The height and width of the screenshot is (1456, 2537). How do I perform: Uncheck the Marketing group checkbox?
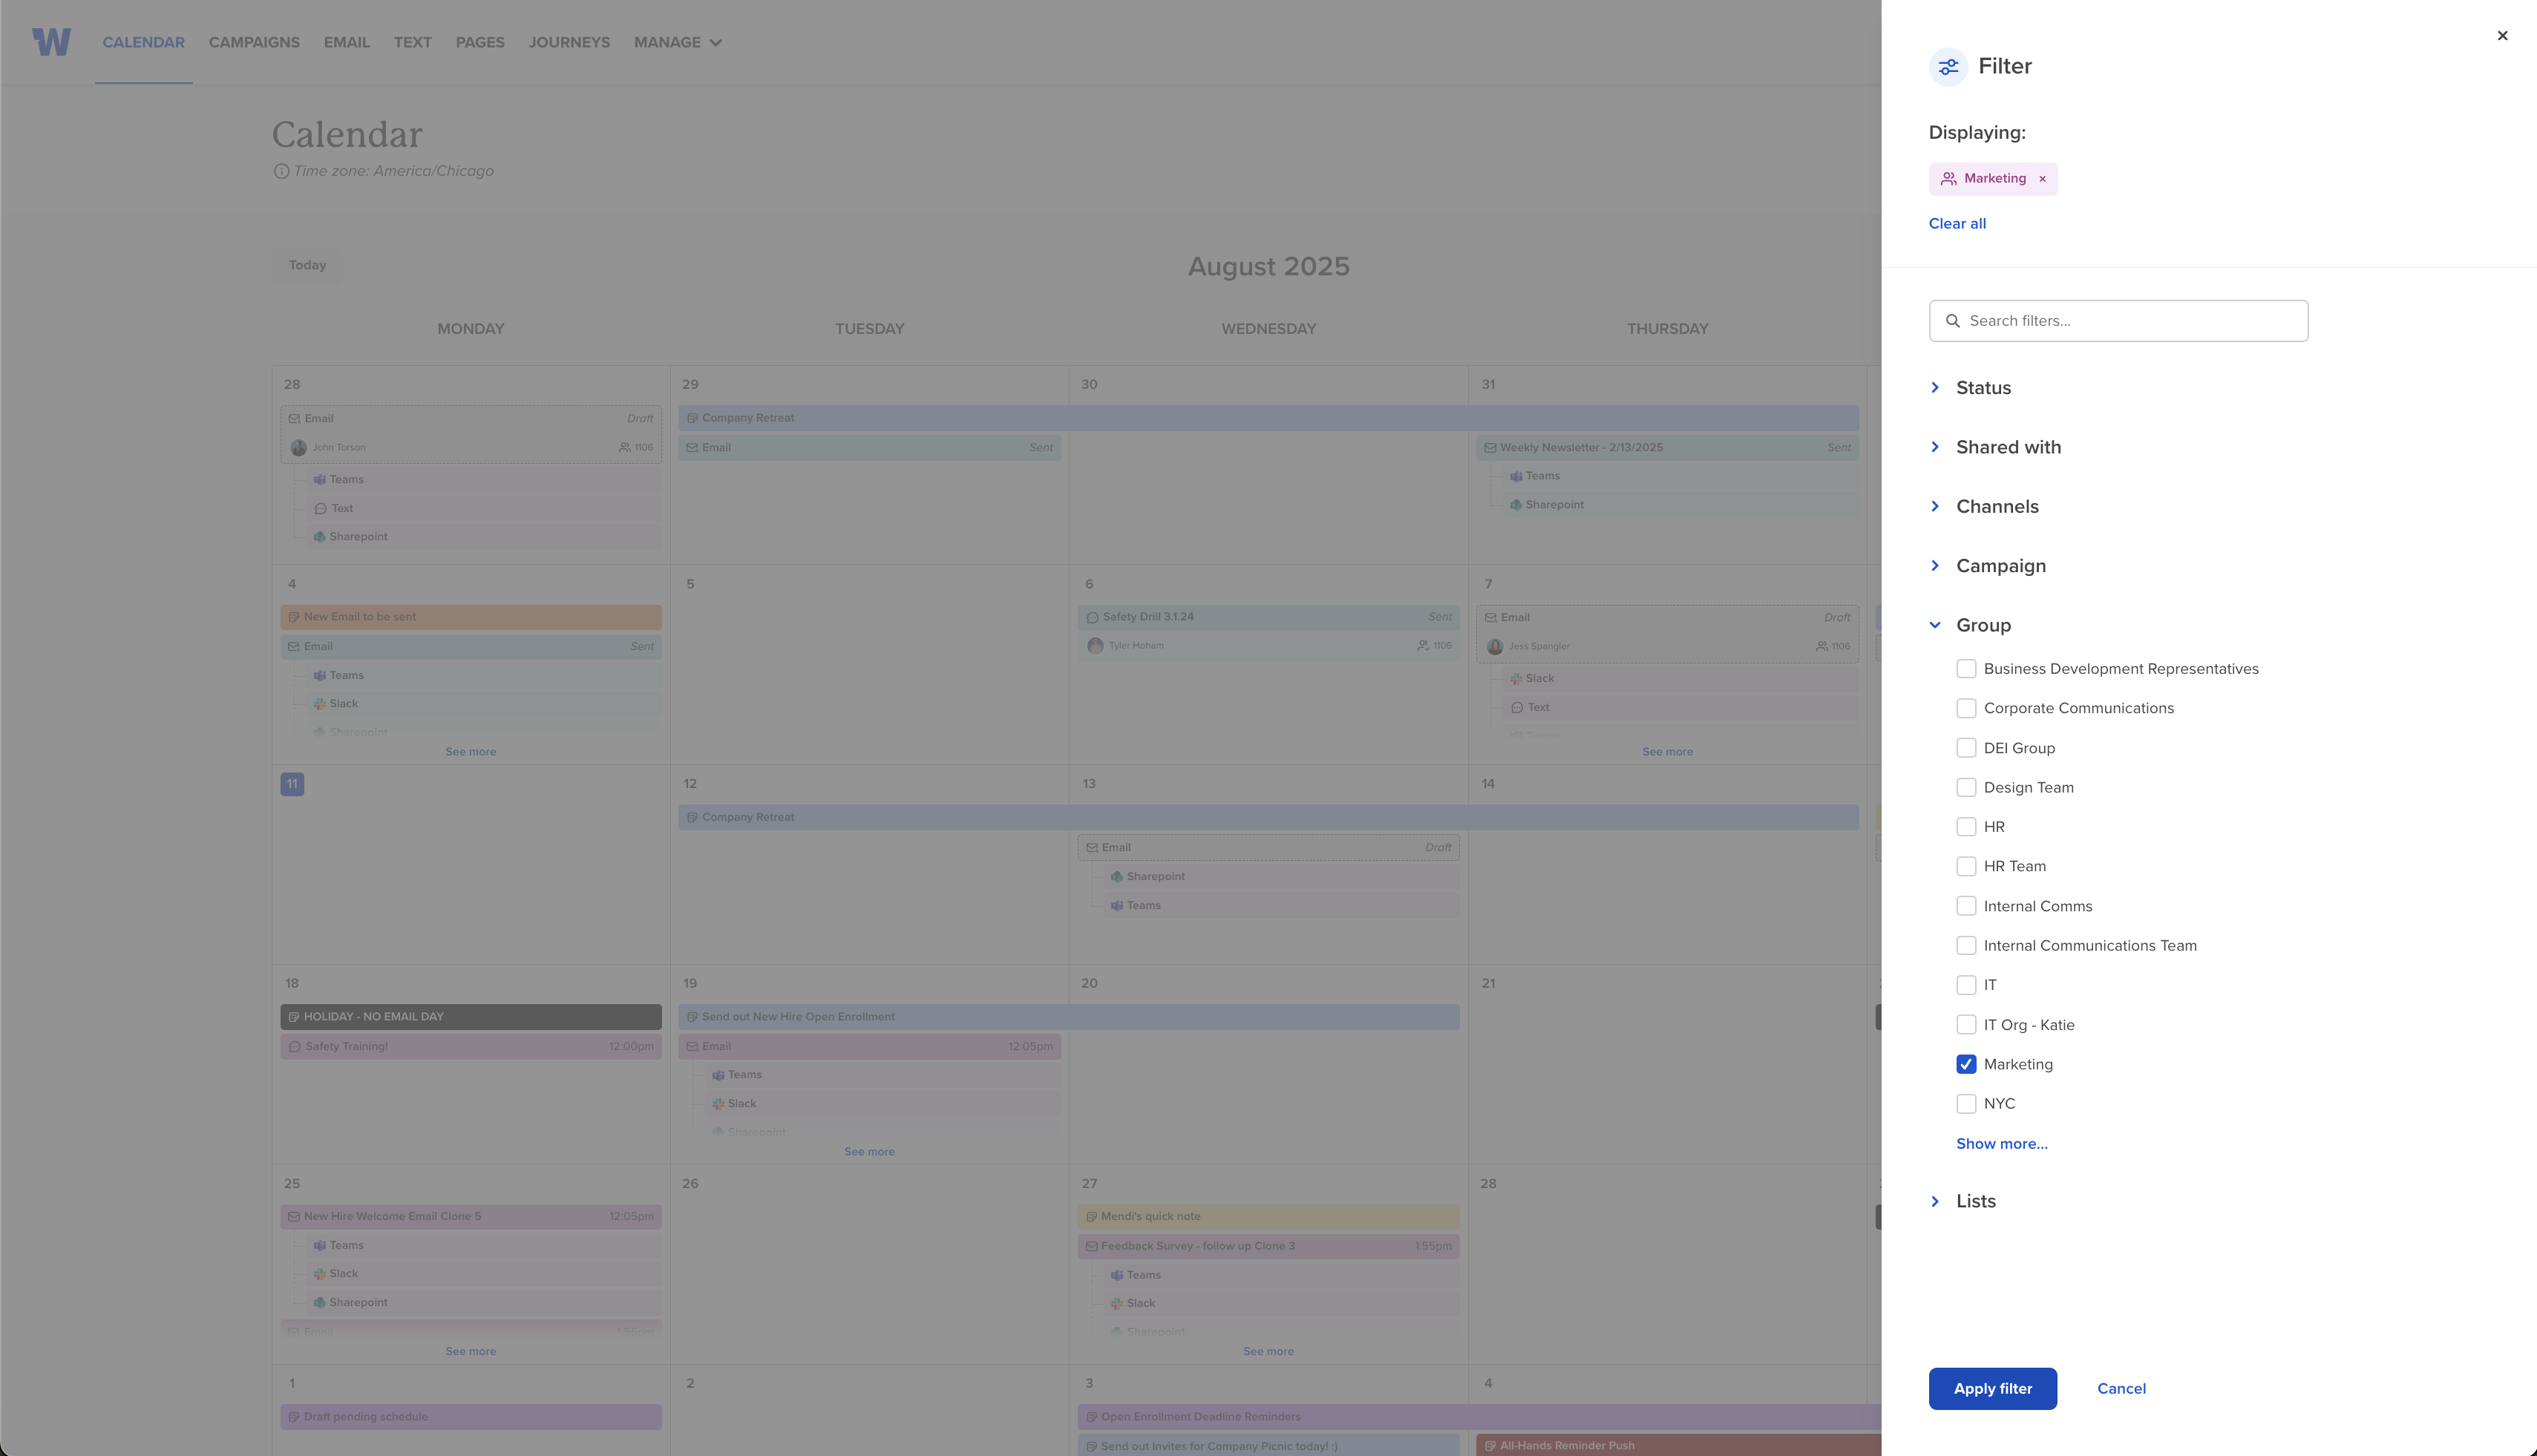pos(1966,1064)
